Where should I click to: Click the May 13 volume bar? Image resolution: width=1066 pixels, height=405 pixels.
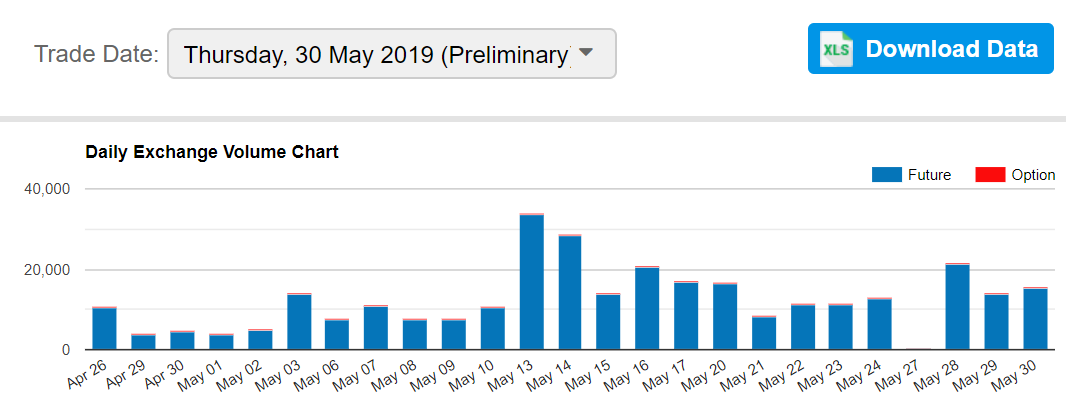(532, 282)
